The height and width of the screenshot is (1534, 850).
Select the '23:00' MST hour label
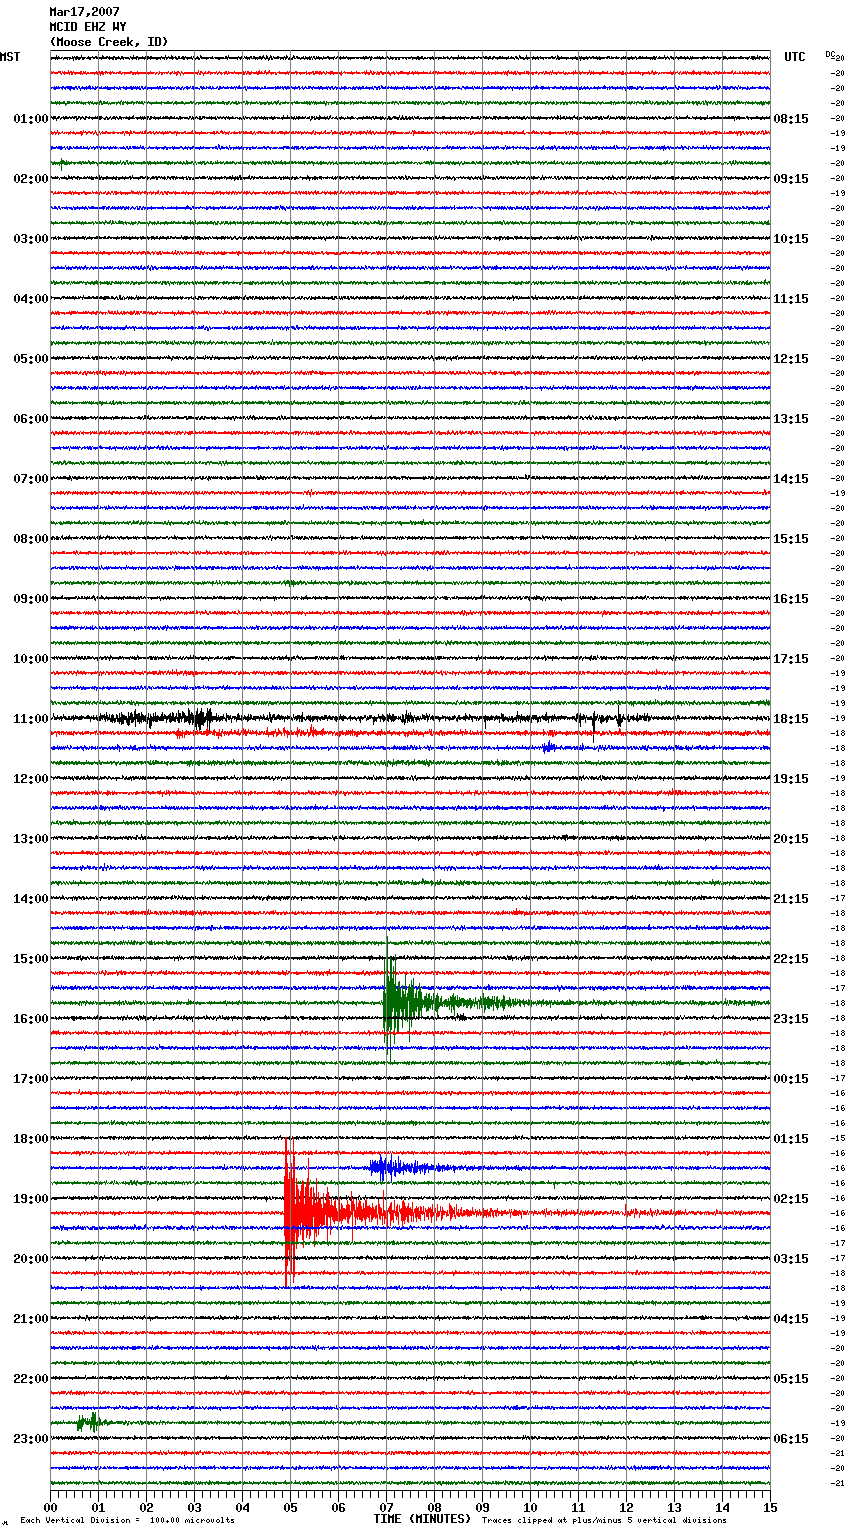30,1439
